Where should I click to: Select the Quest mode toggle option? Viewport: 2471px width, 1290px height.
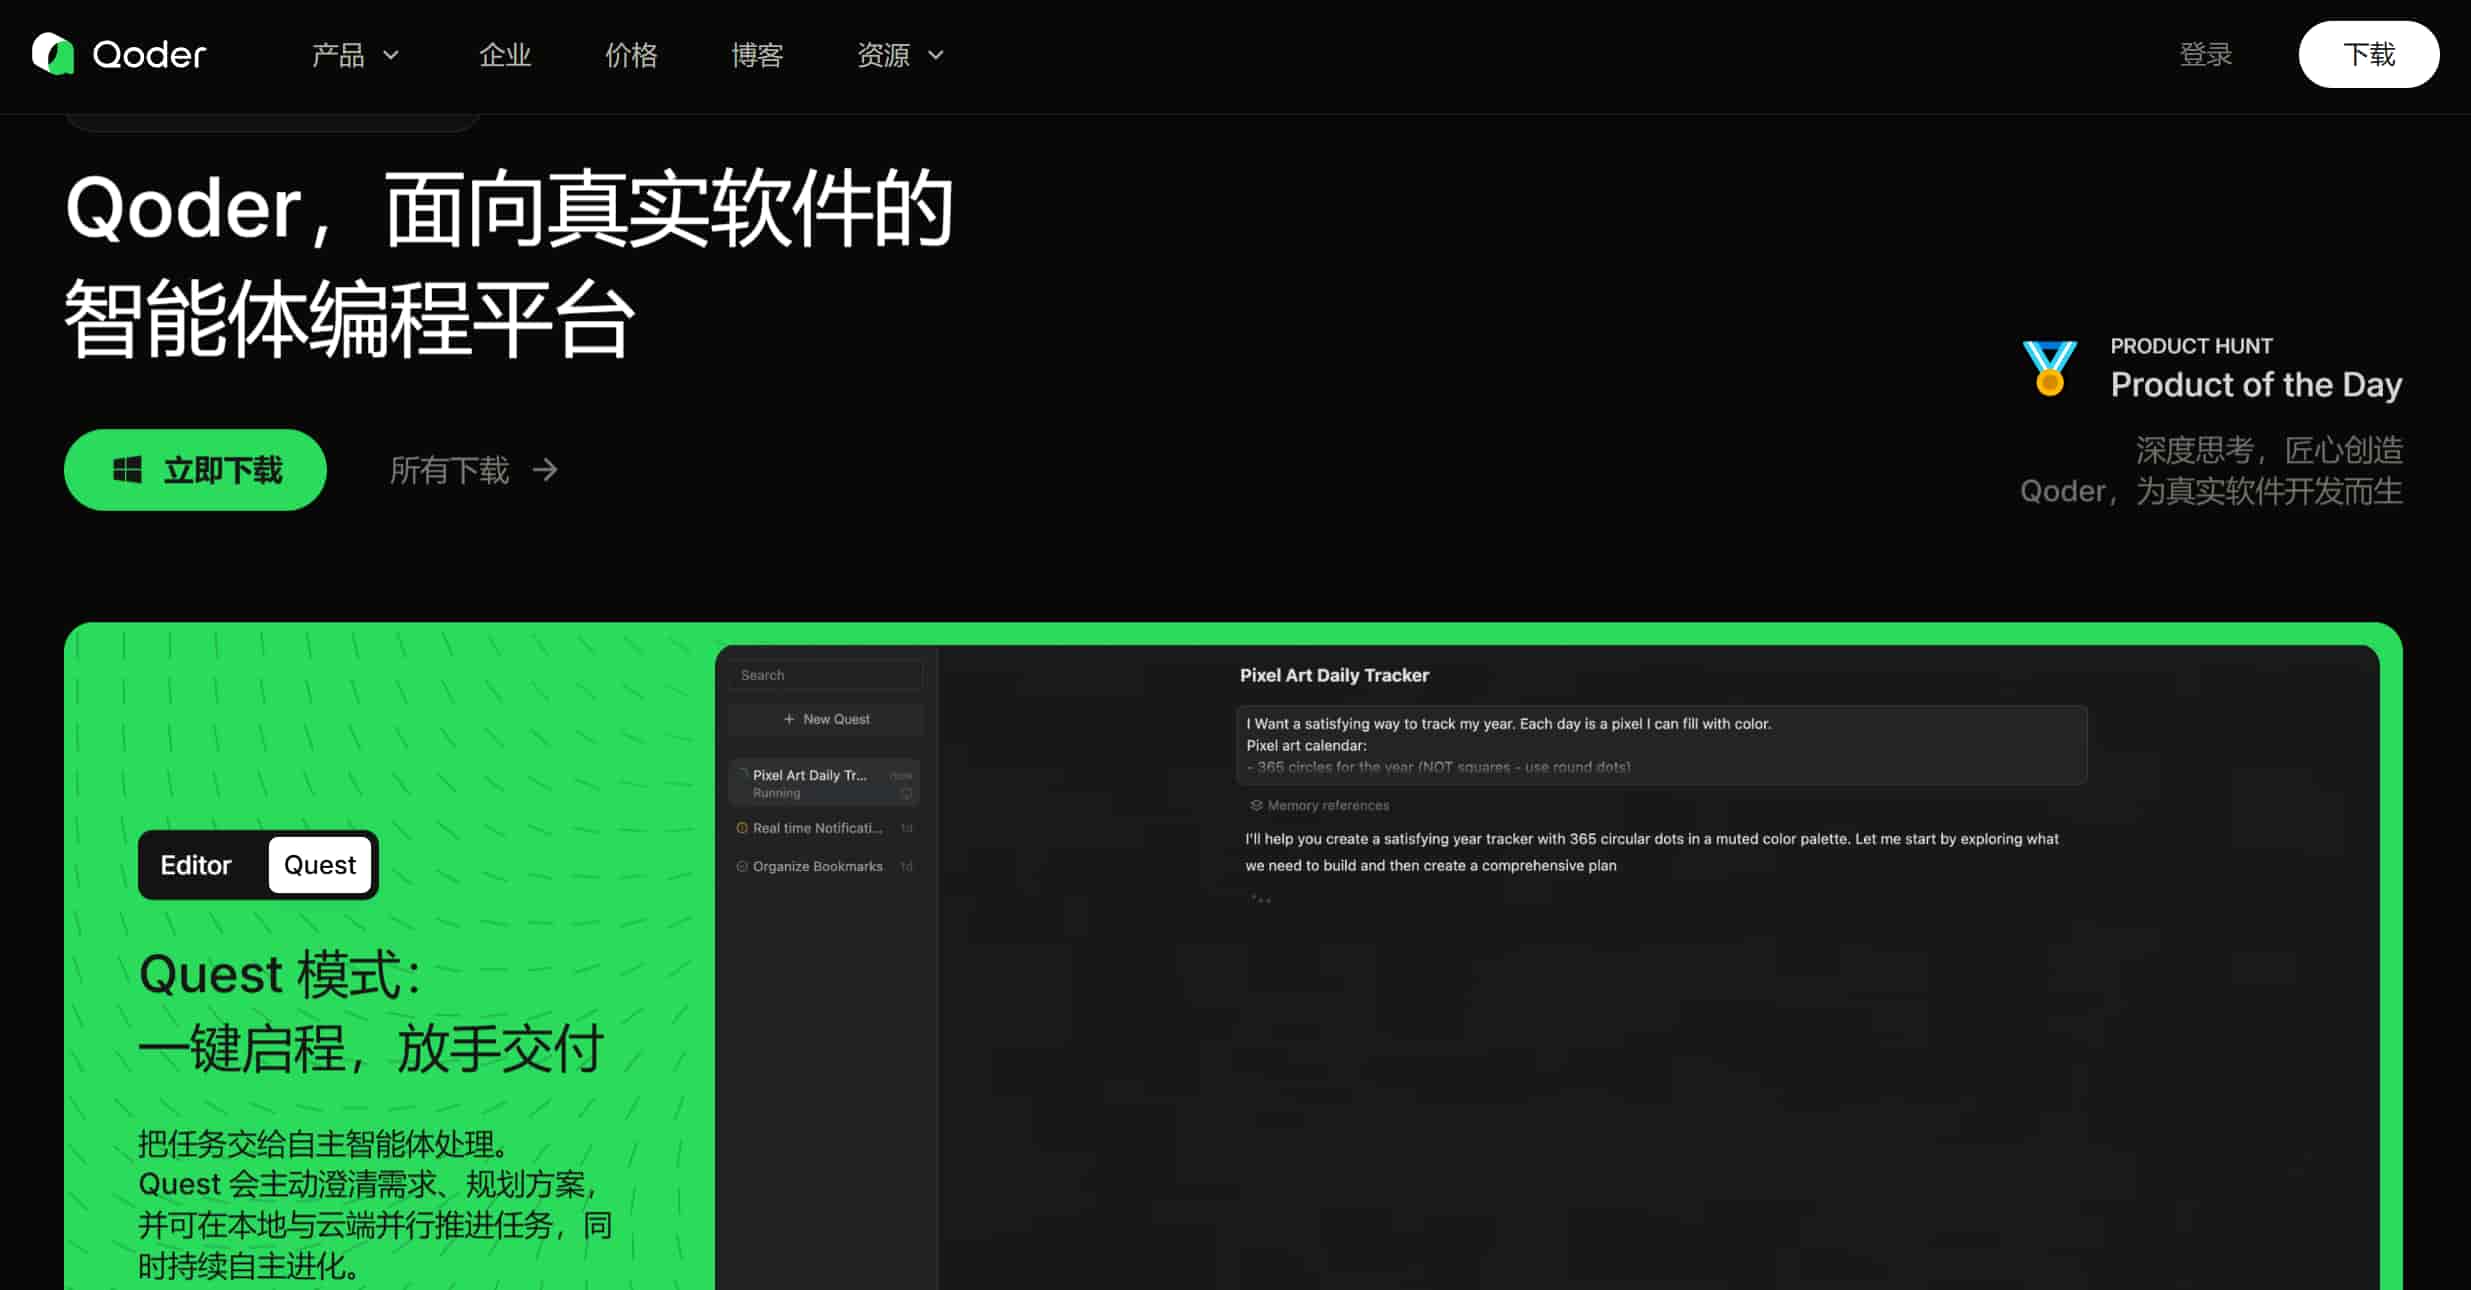[x=320, y=865]
